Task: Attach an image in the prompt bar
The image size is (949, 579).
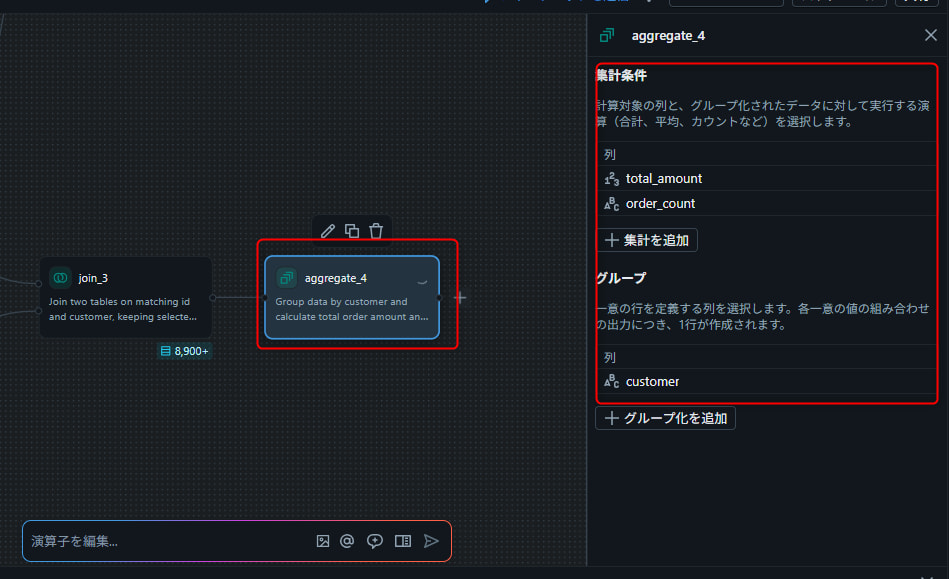Action: point(323,541)
